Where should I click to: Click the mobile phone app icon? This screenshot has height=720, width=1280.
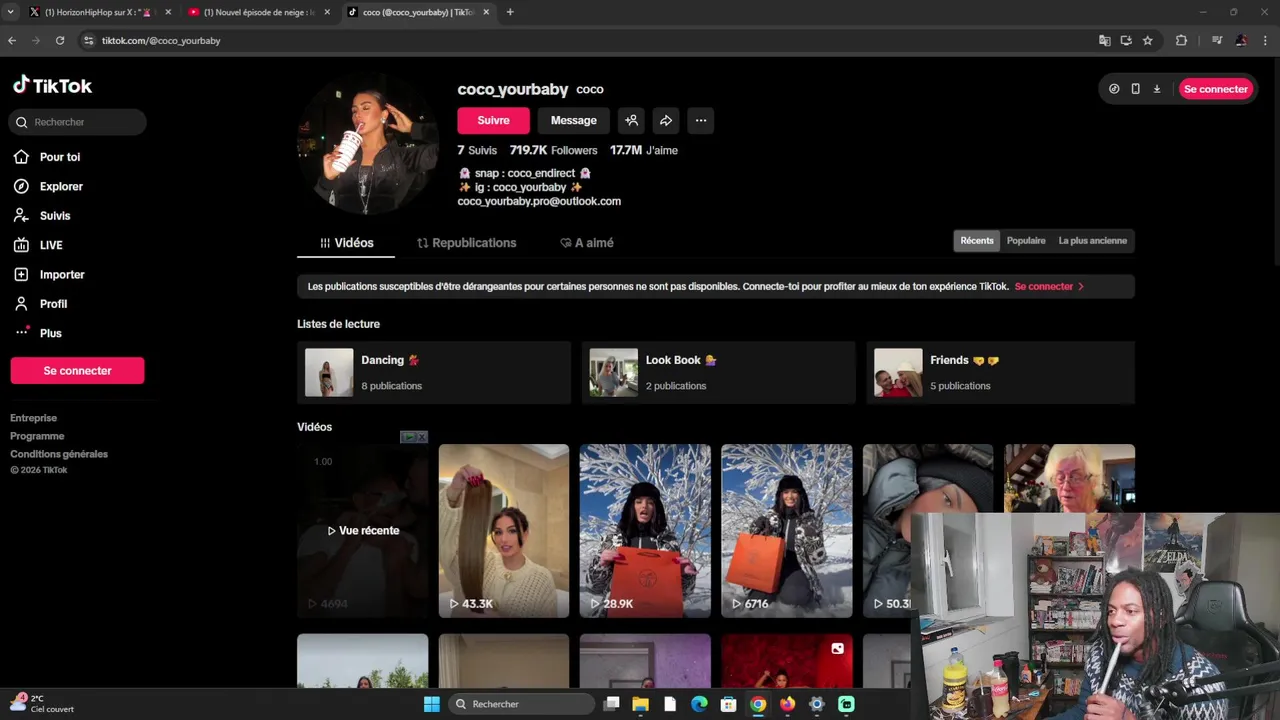pos(1135,89)
